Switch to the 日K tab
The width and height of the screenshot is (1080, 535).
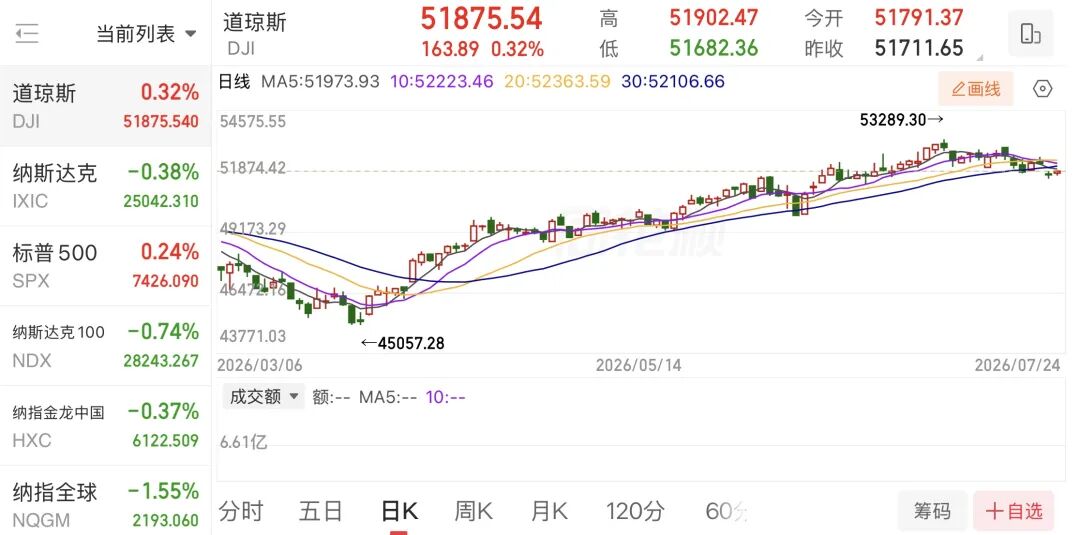pyautogui.click(x=399, y=511)
